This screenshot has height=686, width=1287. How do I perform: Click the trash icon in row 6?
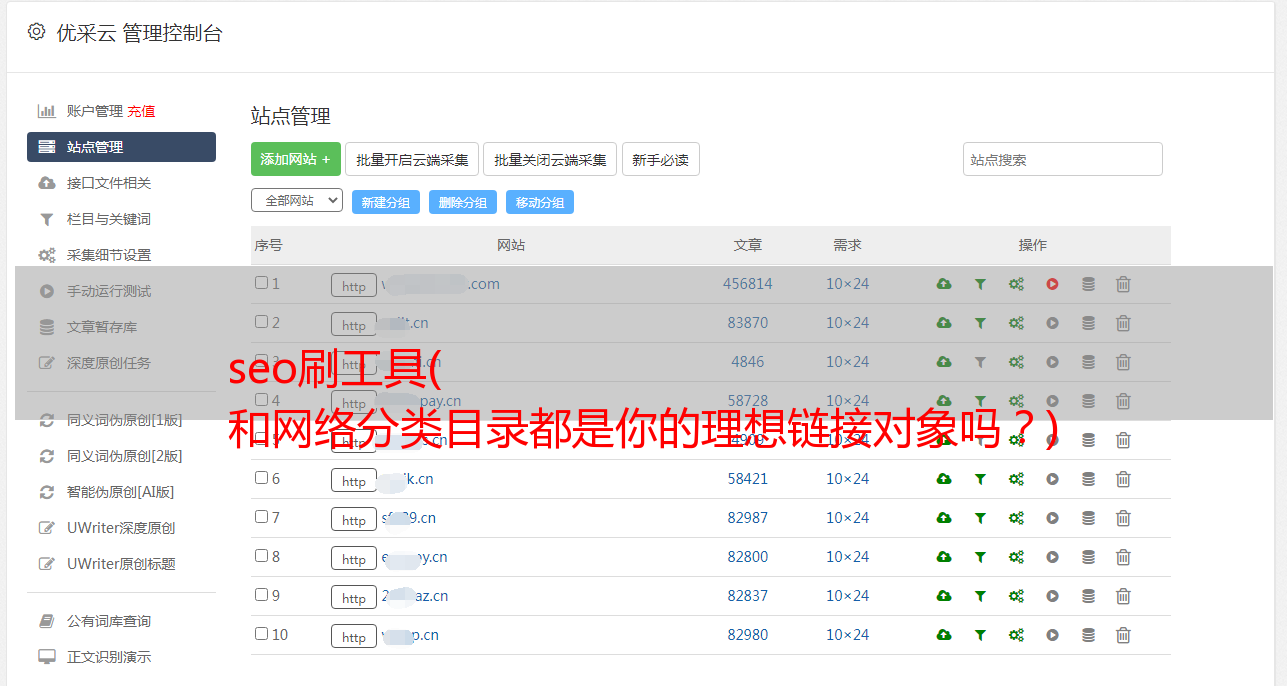tap(1123, 479)
